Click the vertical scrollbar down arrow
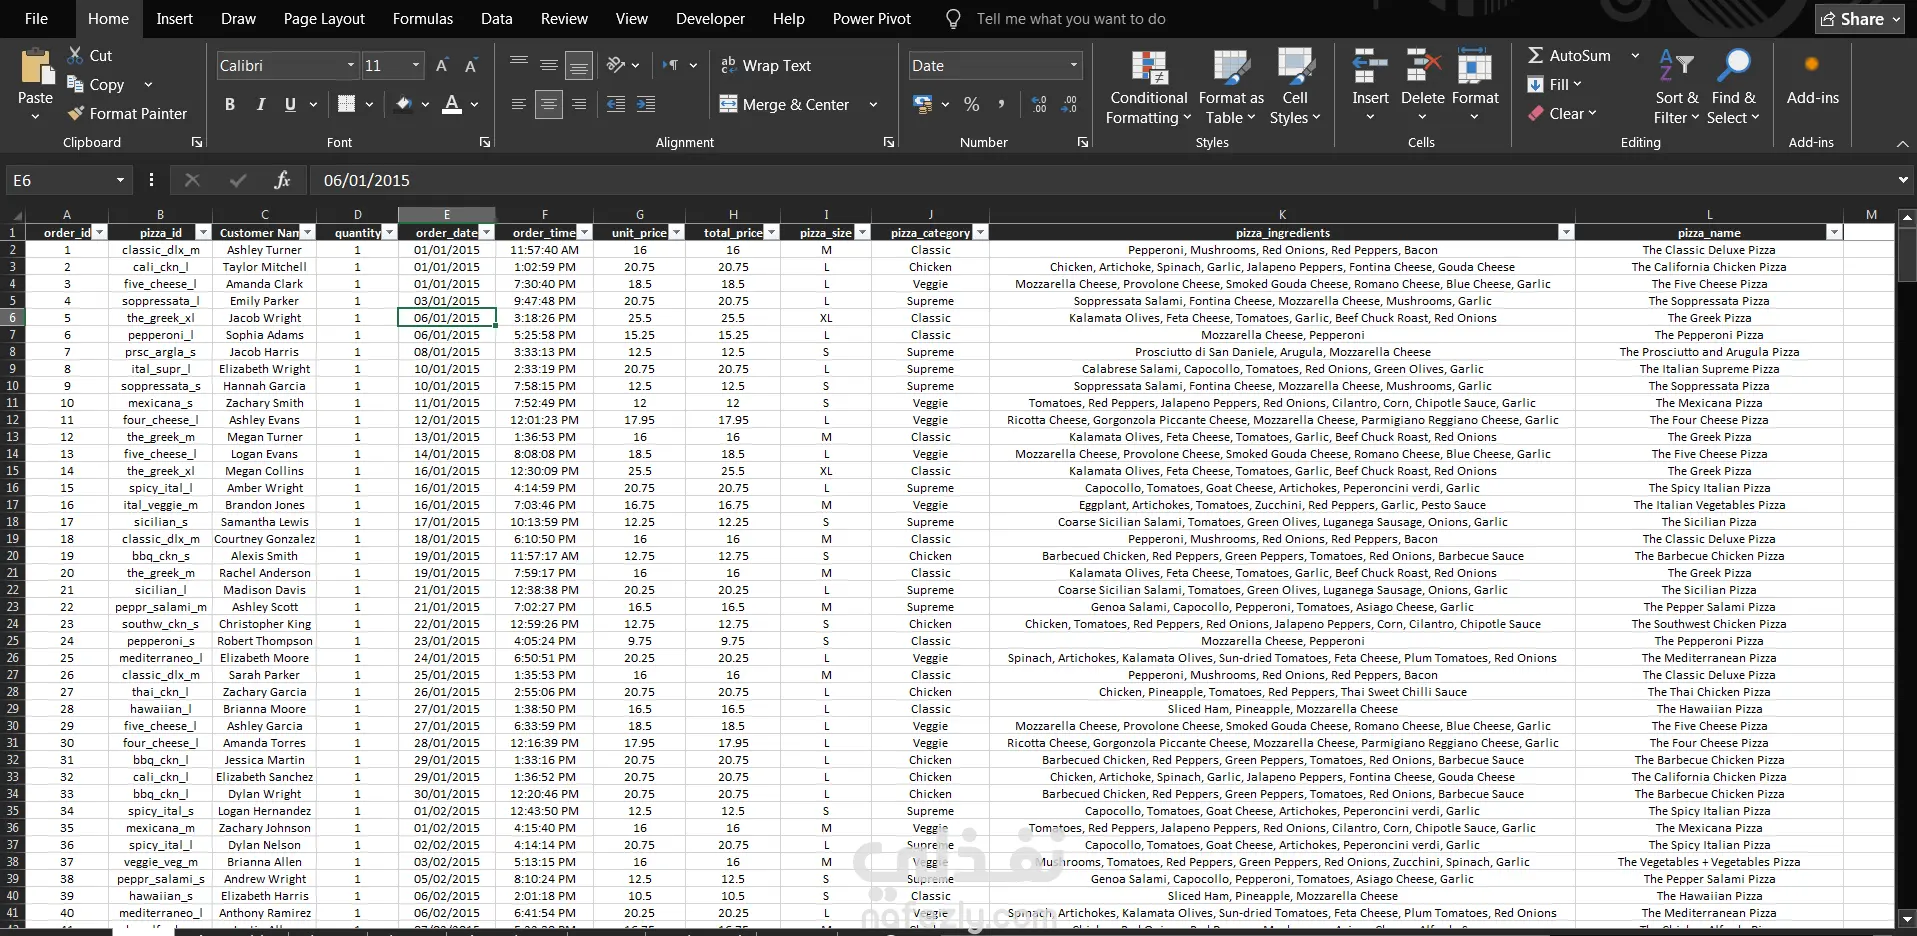 tap(1907, 919)
